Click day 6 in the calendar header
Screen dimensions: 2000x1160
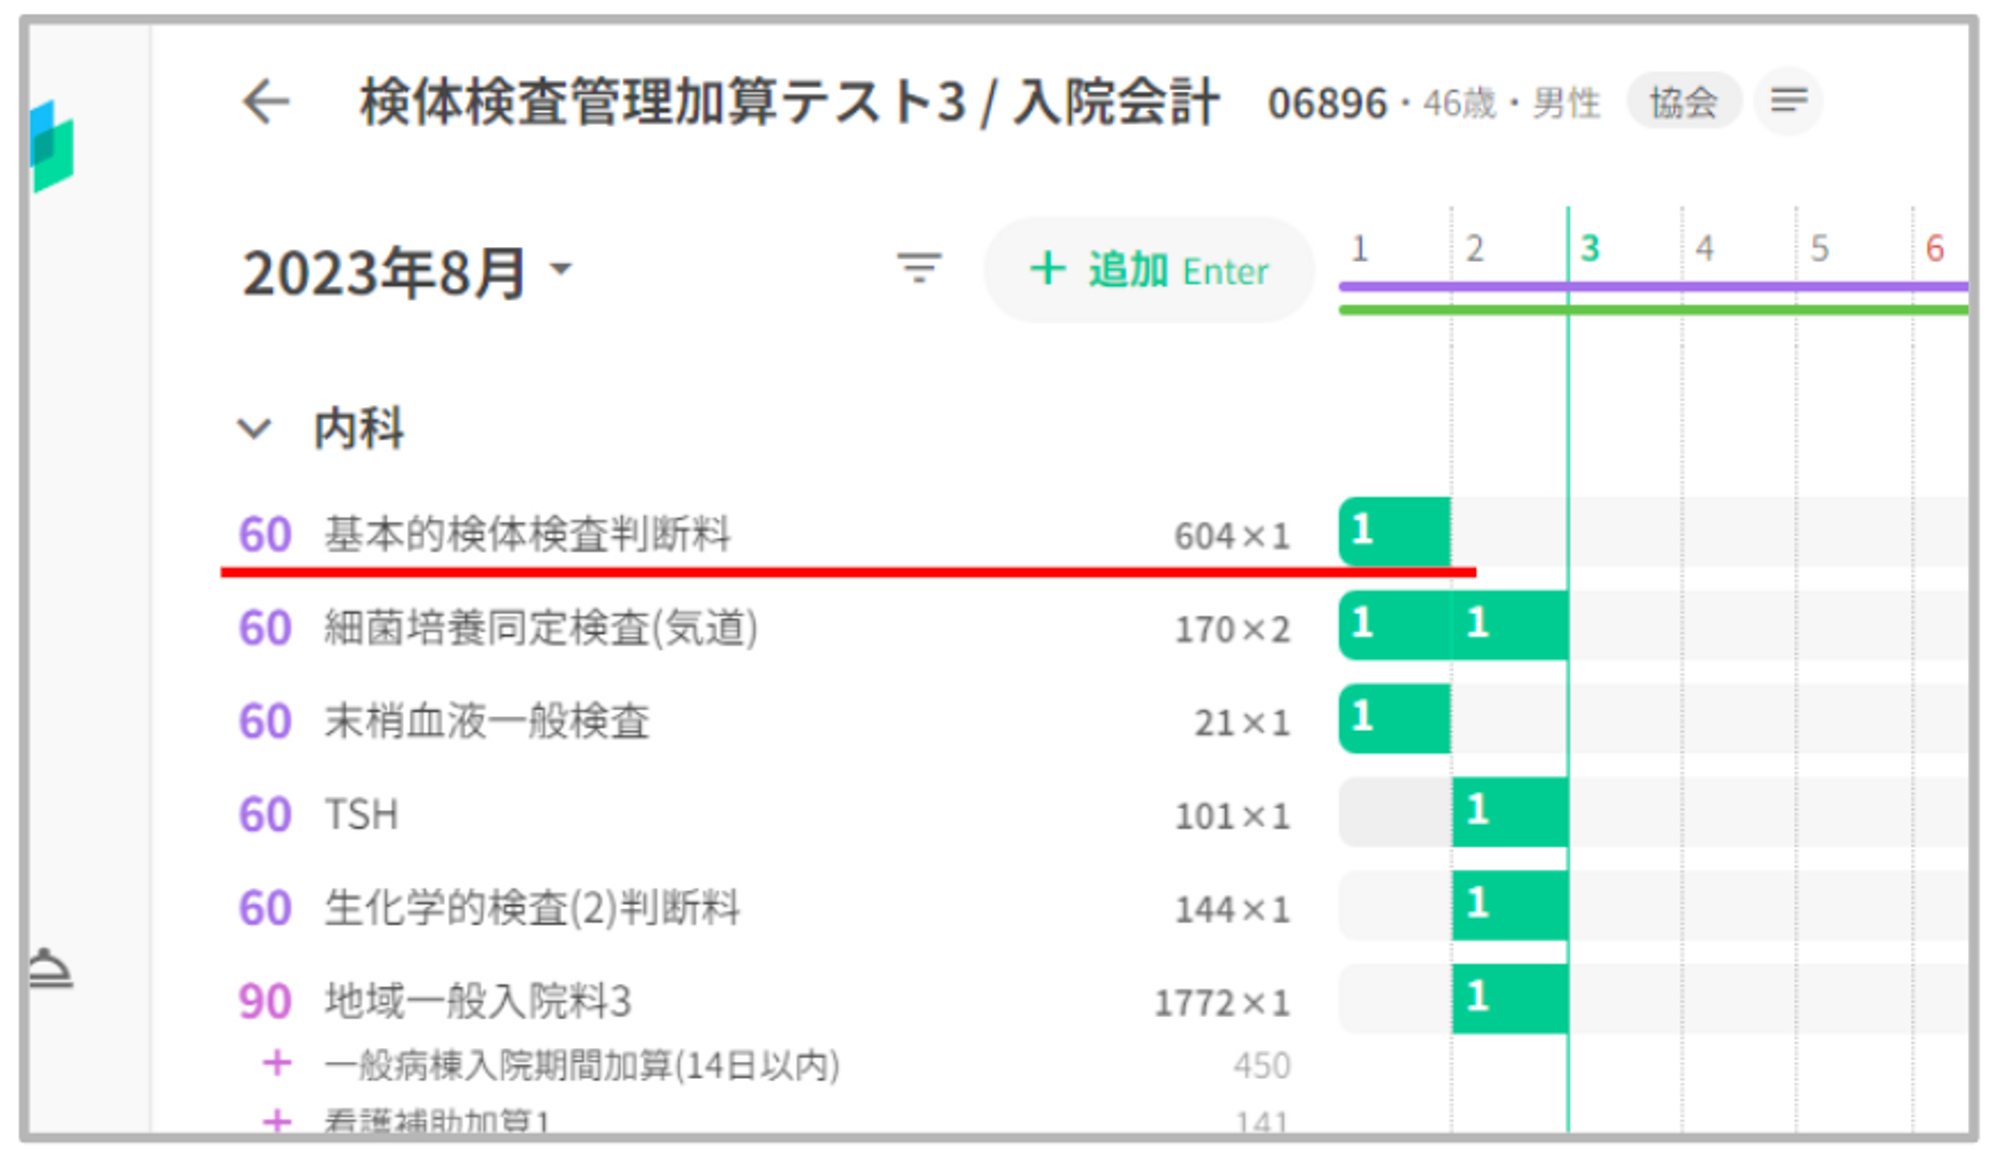click(x=1934, y=248)
